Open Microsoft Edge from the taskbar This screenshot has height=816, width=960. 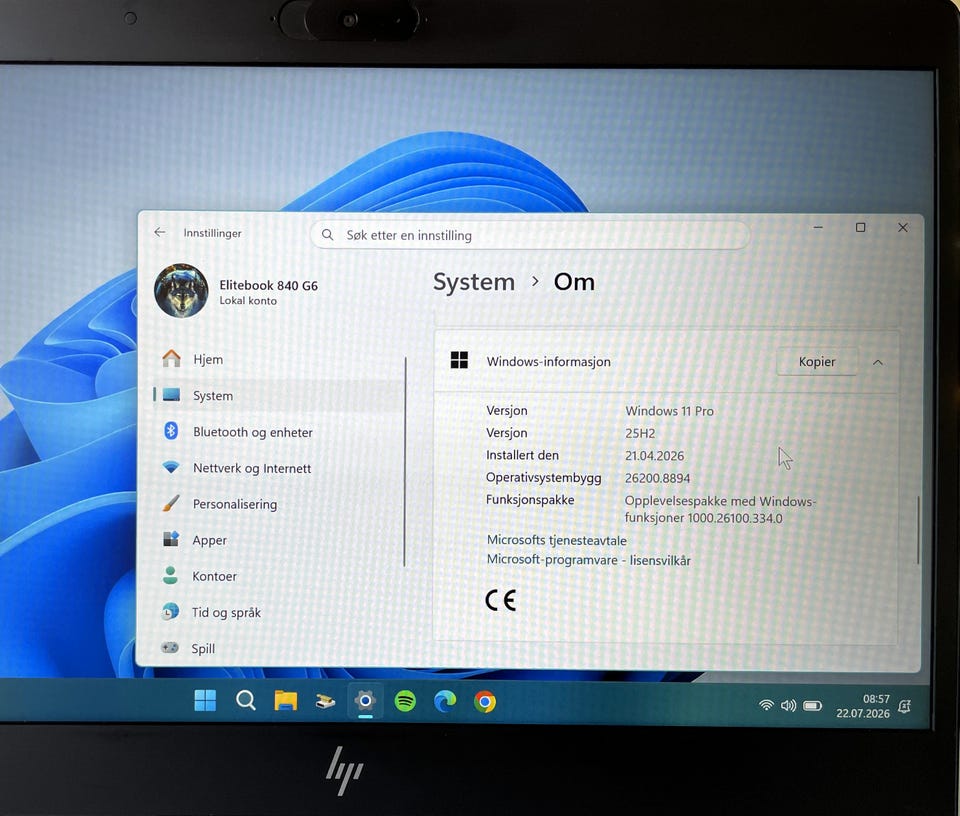445,701
